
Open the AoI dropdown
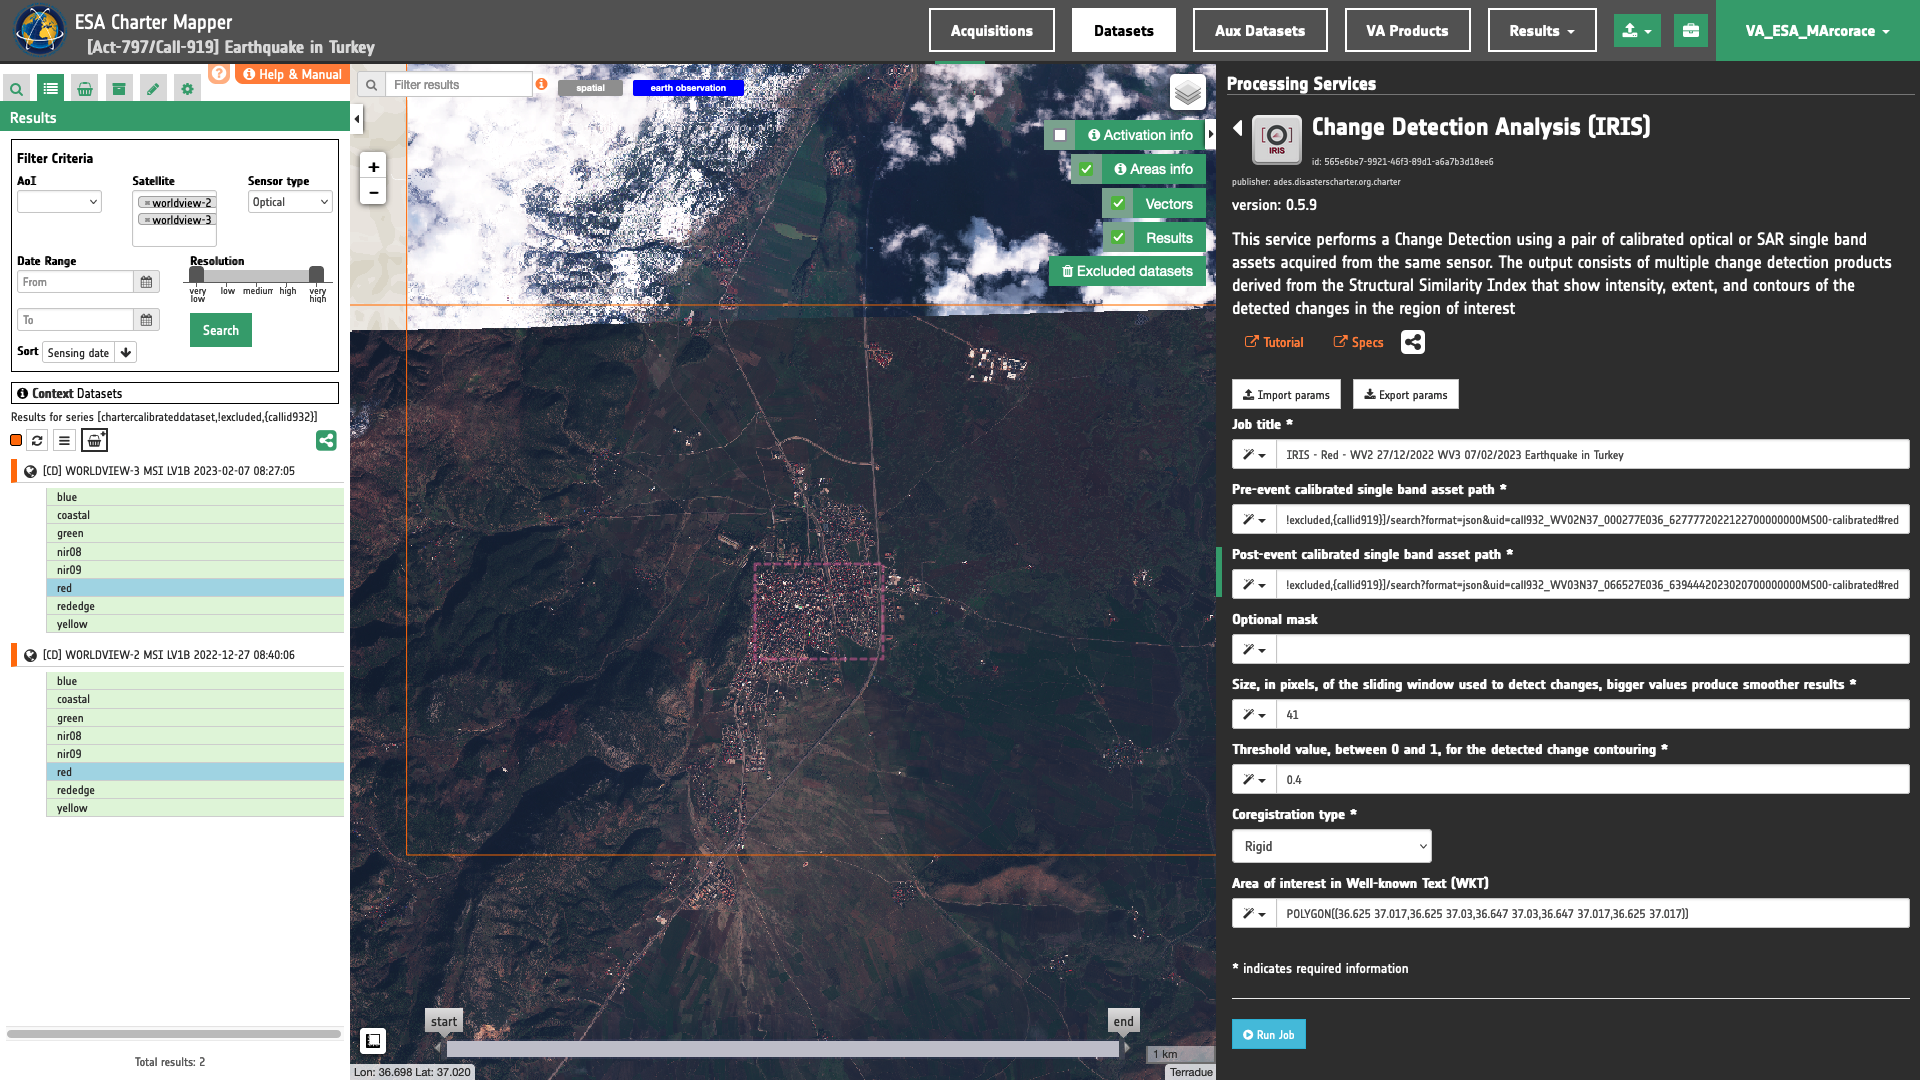coord(59,202)
